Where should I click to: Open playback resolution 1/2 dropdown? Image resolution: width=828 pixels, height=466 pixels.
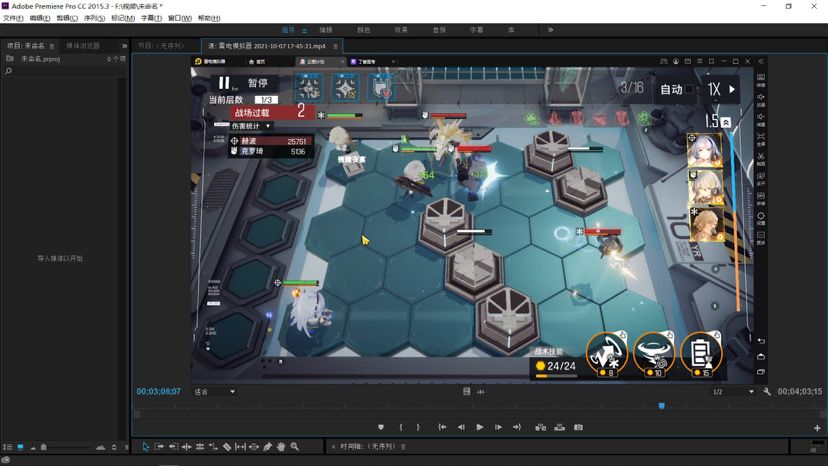[732, 392]
